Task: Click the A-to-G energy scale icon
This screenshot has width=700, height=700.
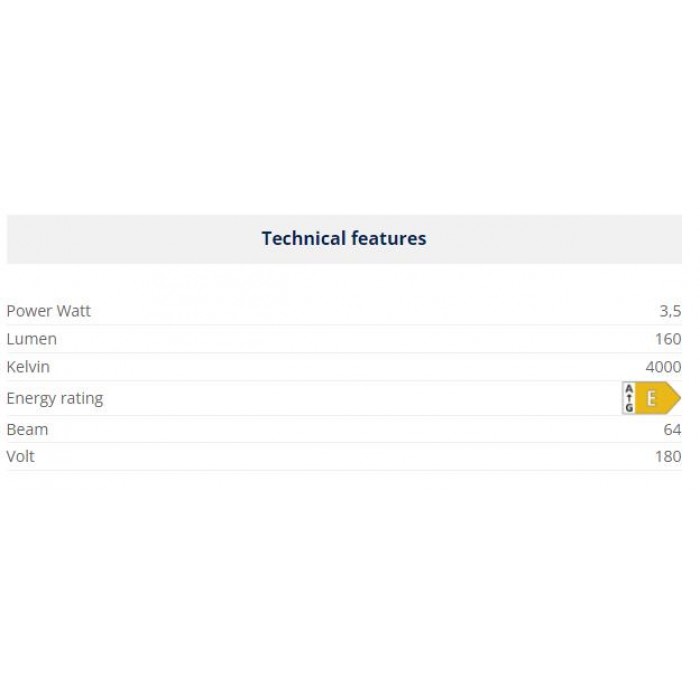Action: pos(629,398)
